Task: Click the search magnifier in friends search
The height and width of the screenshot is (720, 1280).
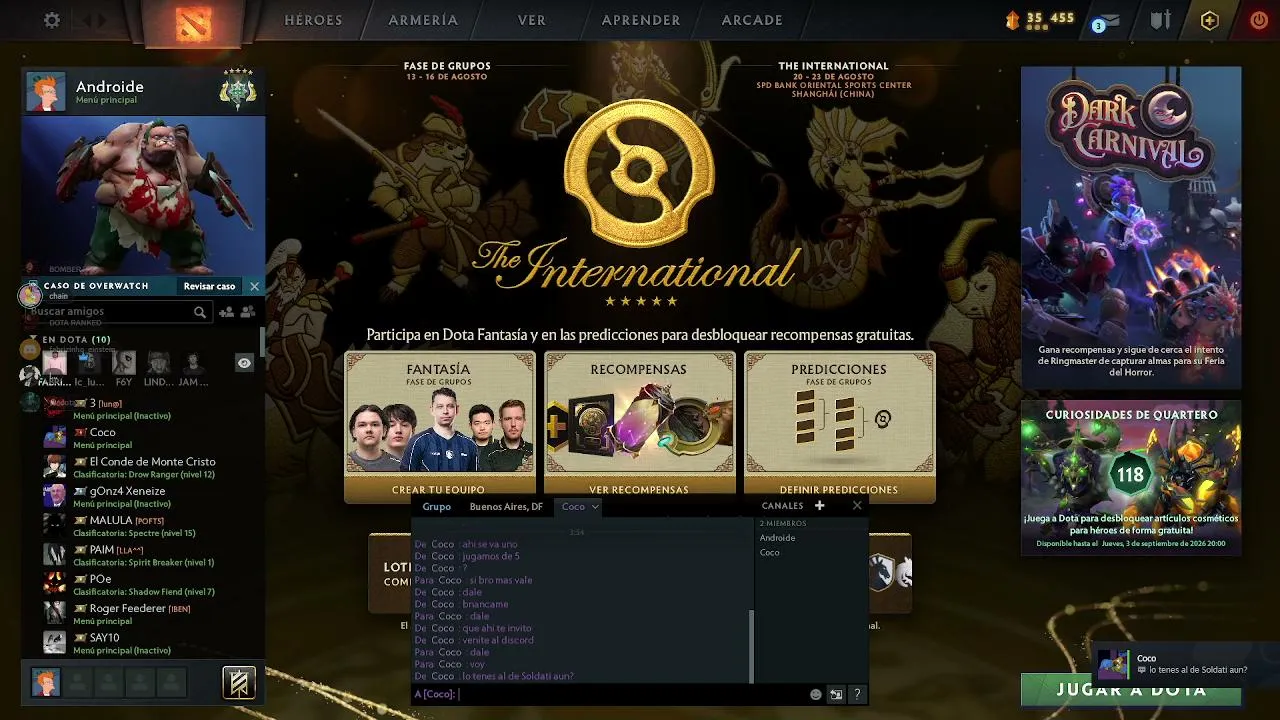Action: click(200, 312)
